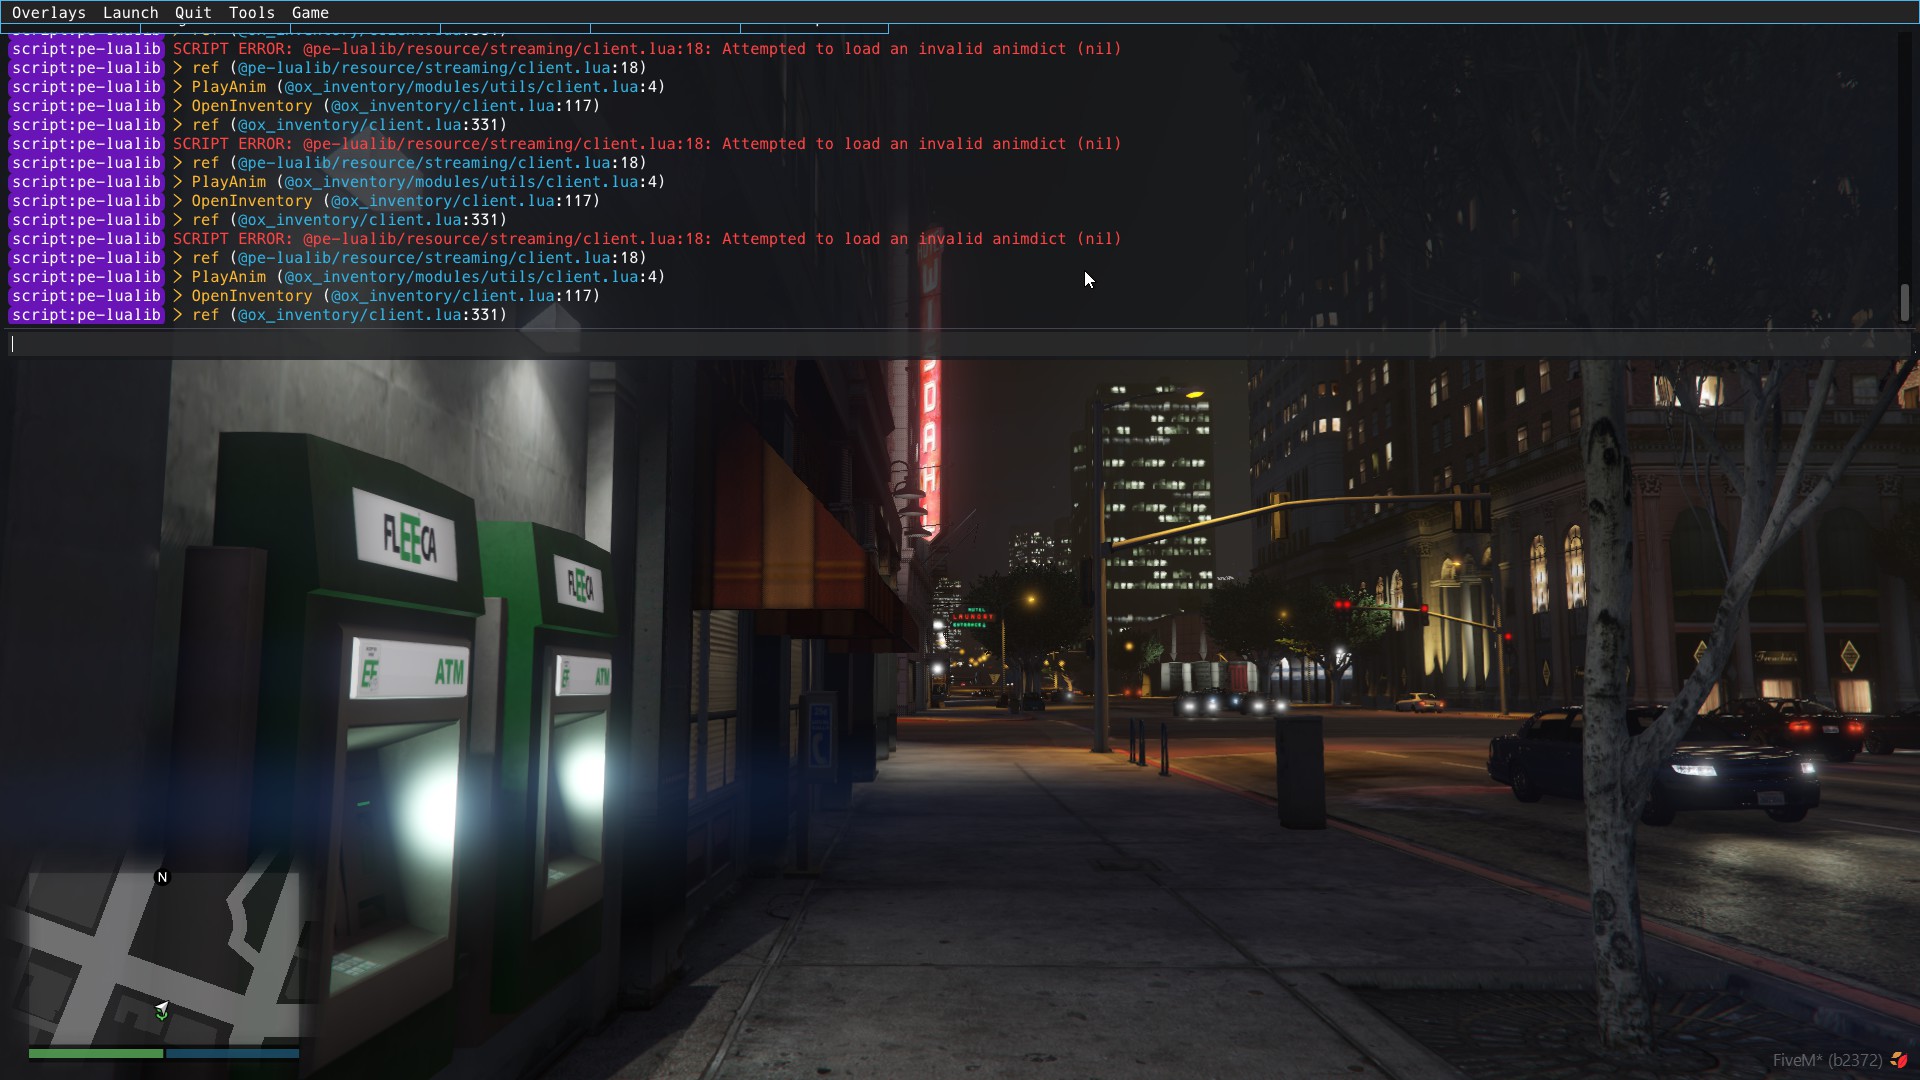Open the Launch menu
Viewport: 1920px width, 1080px height.
point(130,12)
